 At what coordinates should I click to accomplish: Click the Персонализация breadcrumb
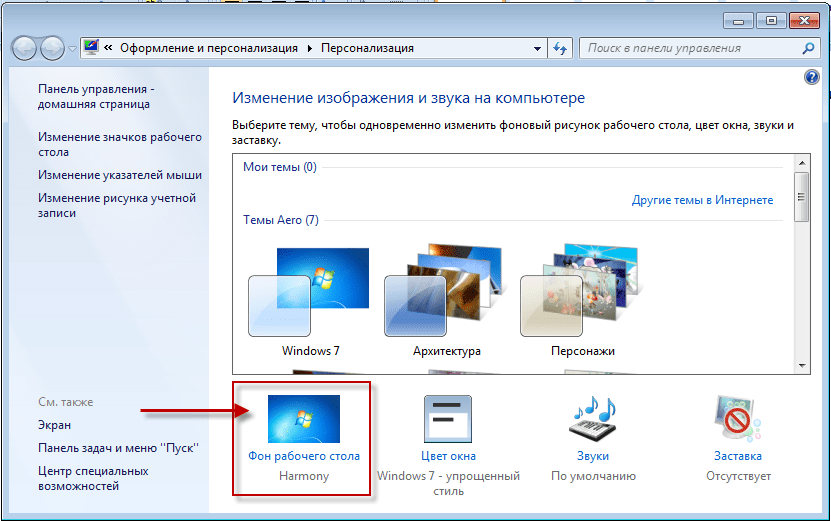[x=367, y=48]
